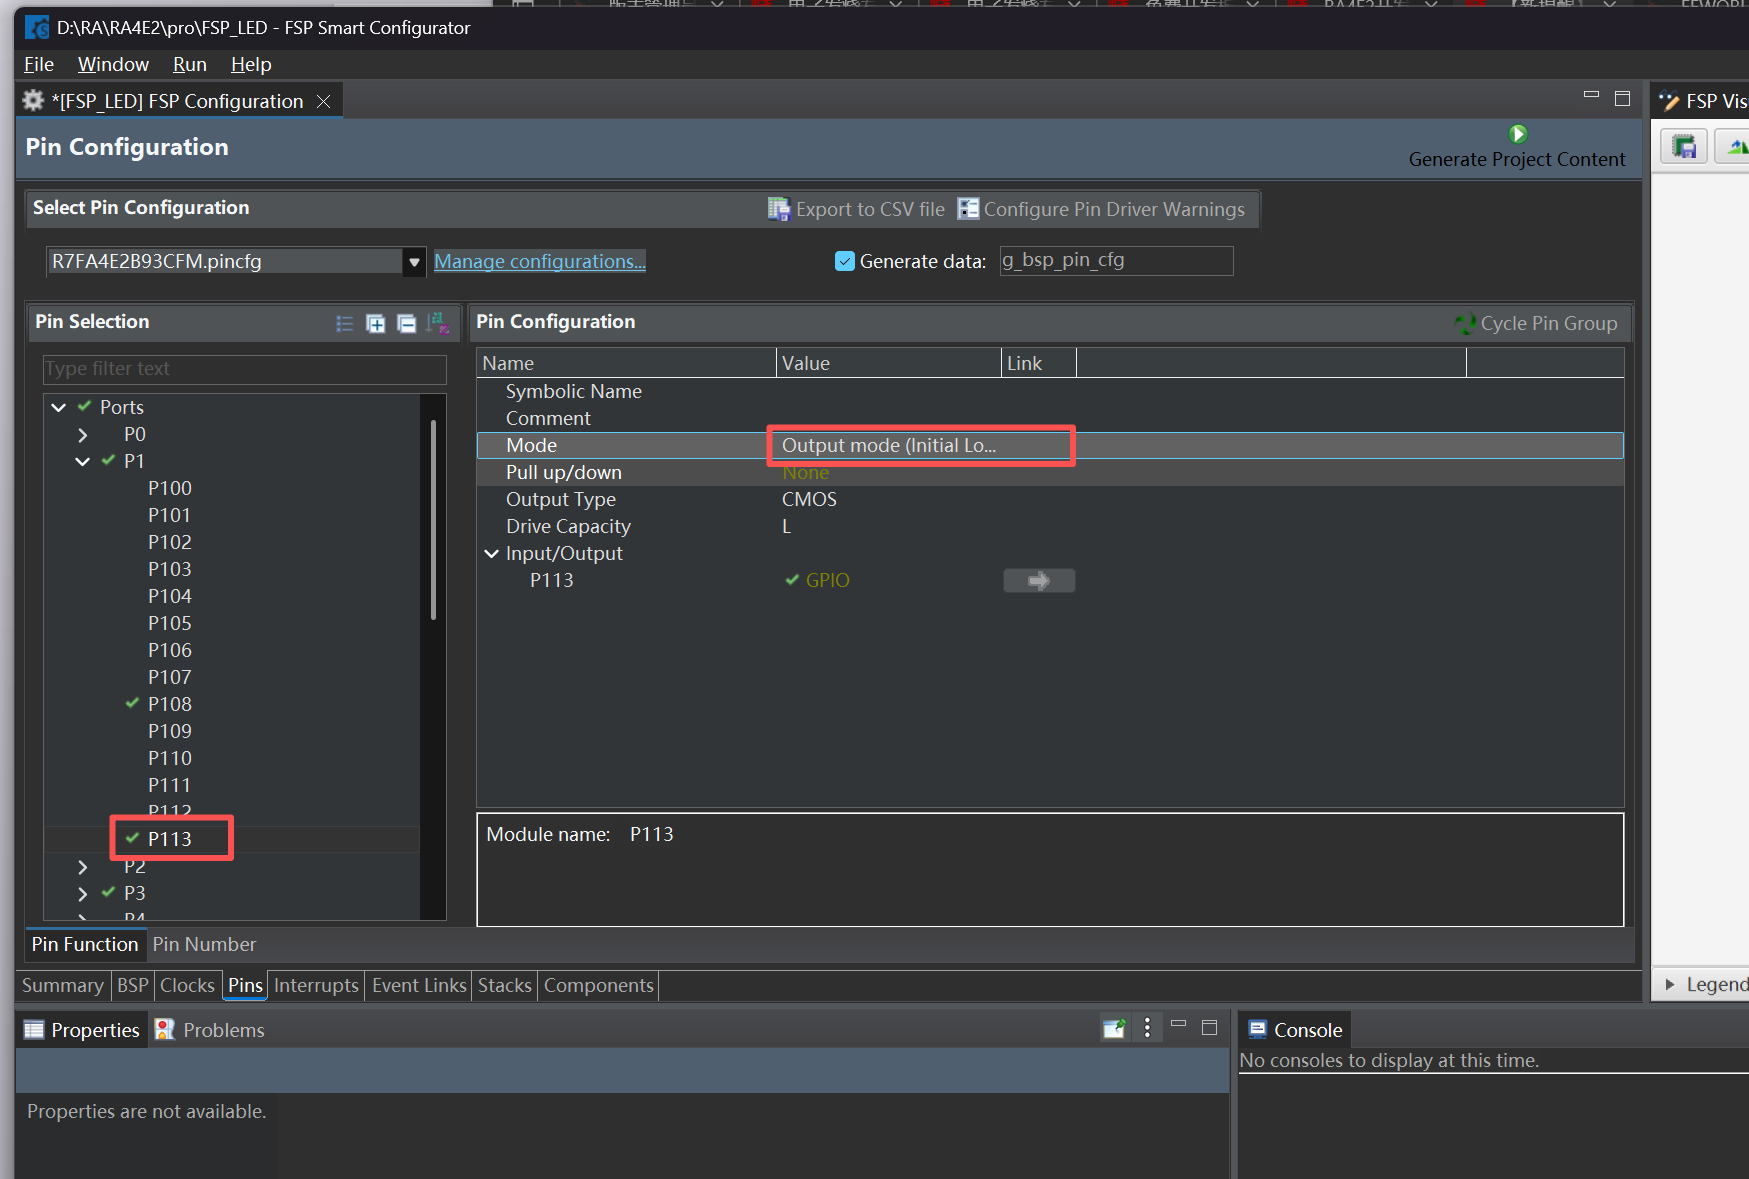Click the g_bsp_pin_cfg data field
Image resolution: width=1749 pixels, height=1179 pixels.
click(1116, 261)
